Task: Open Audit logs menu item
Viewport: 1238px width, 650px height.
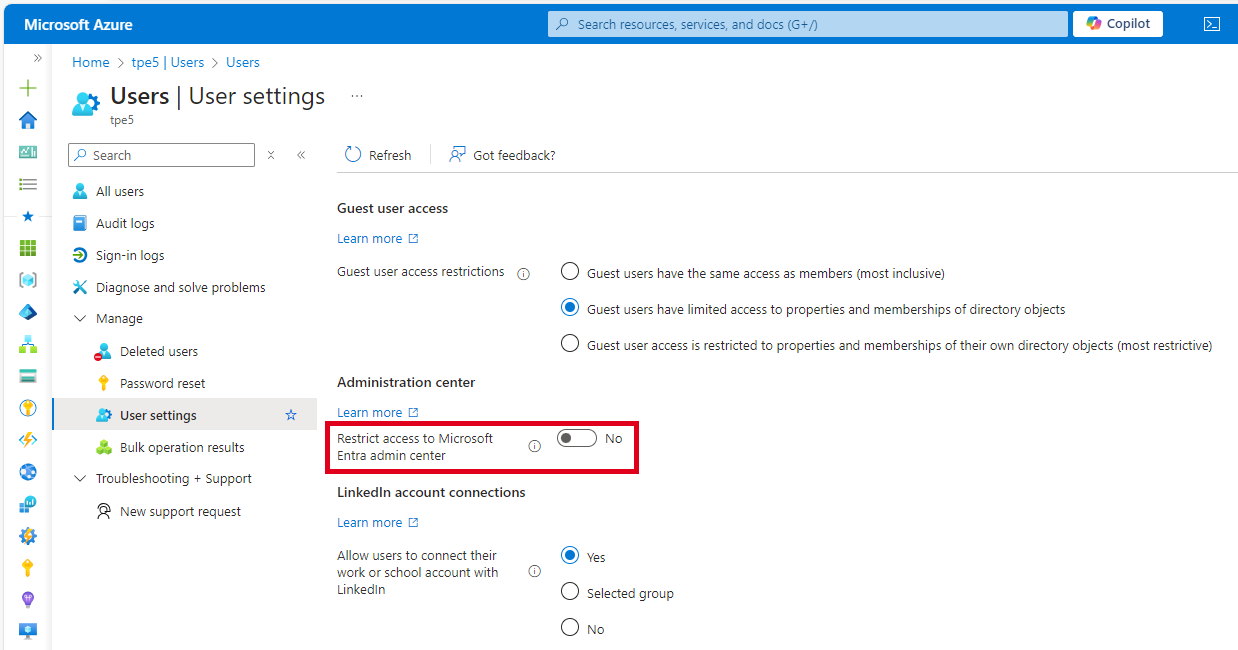Action: [125, 223]
